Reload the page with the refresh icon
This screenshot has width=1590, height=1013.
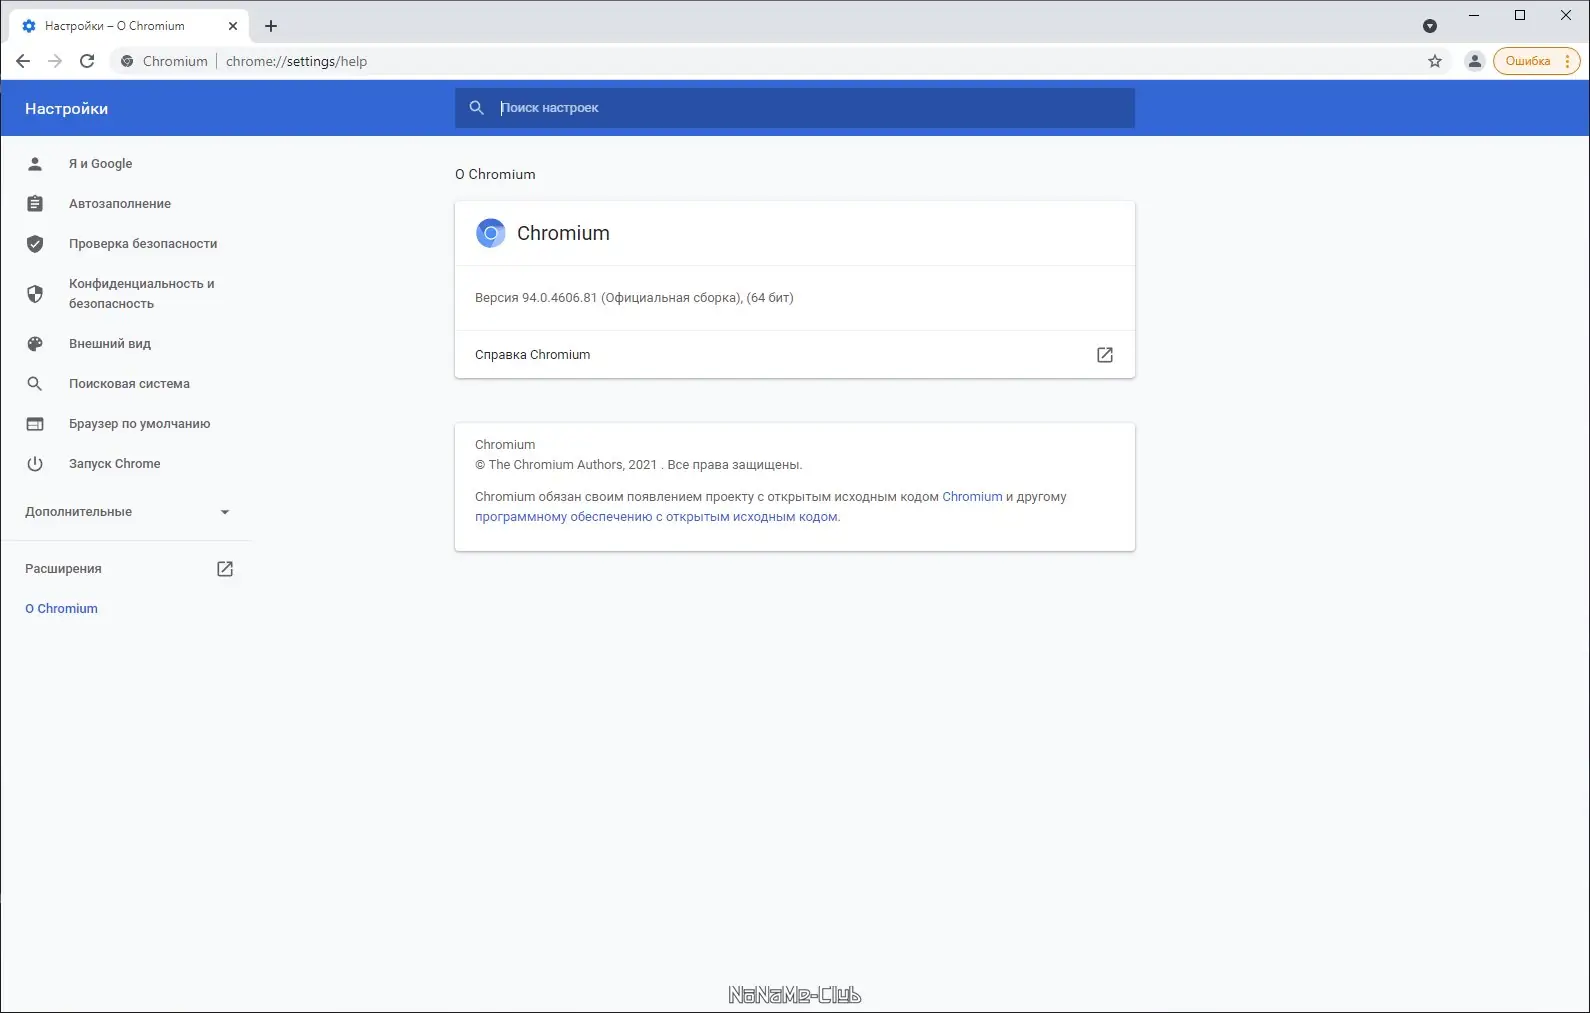(x=87, y=61)
